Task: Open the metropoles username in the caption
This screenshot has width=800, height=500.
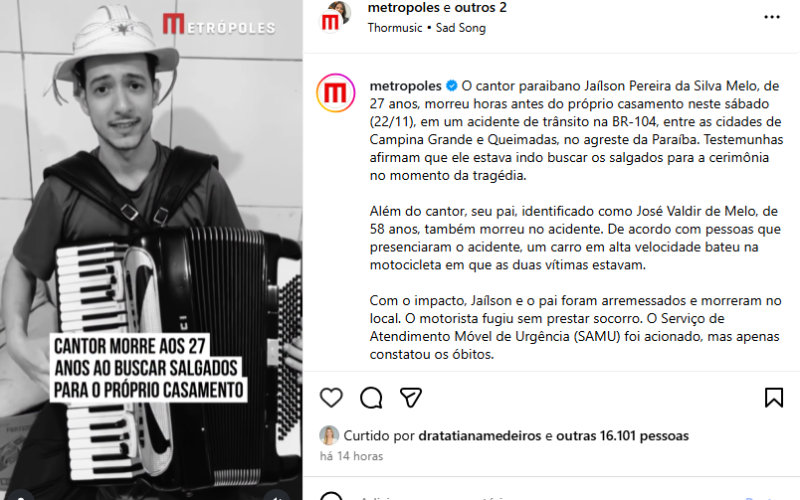Action: pyautogui.click(x=406, y=86)
